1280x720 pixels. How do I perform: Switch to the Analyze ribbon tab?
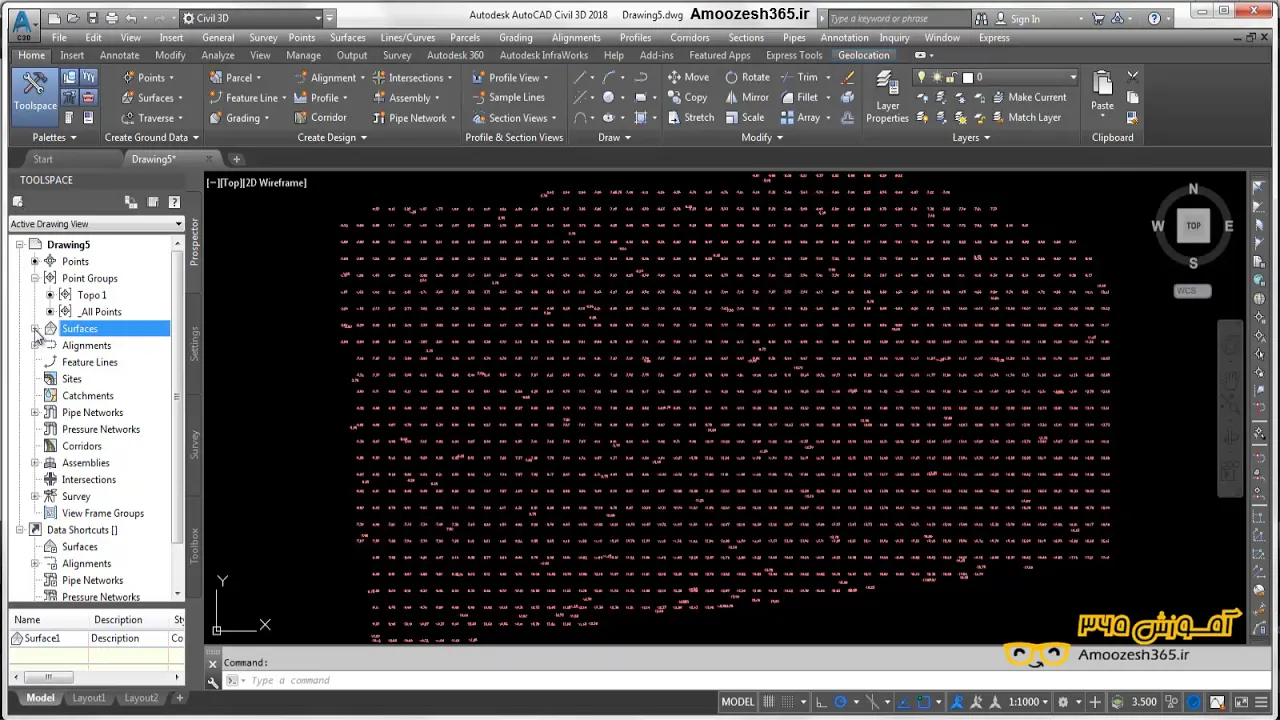pyautogui.click(x=217, y=55)
